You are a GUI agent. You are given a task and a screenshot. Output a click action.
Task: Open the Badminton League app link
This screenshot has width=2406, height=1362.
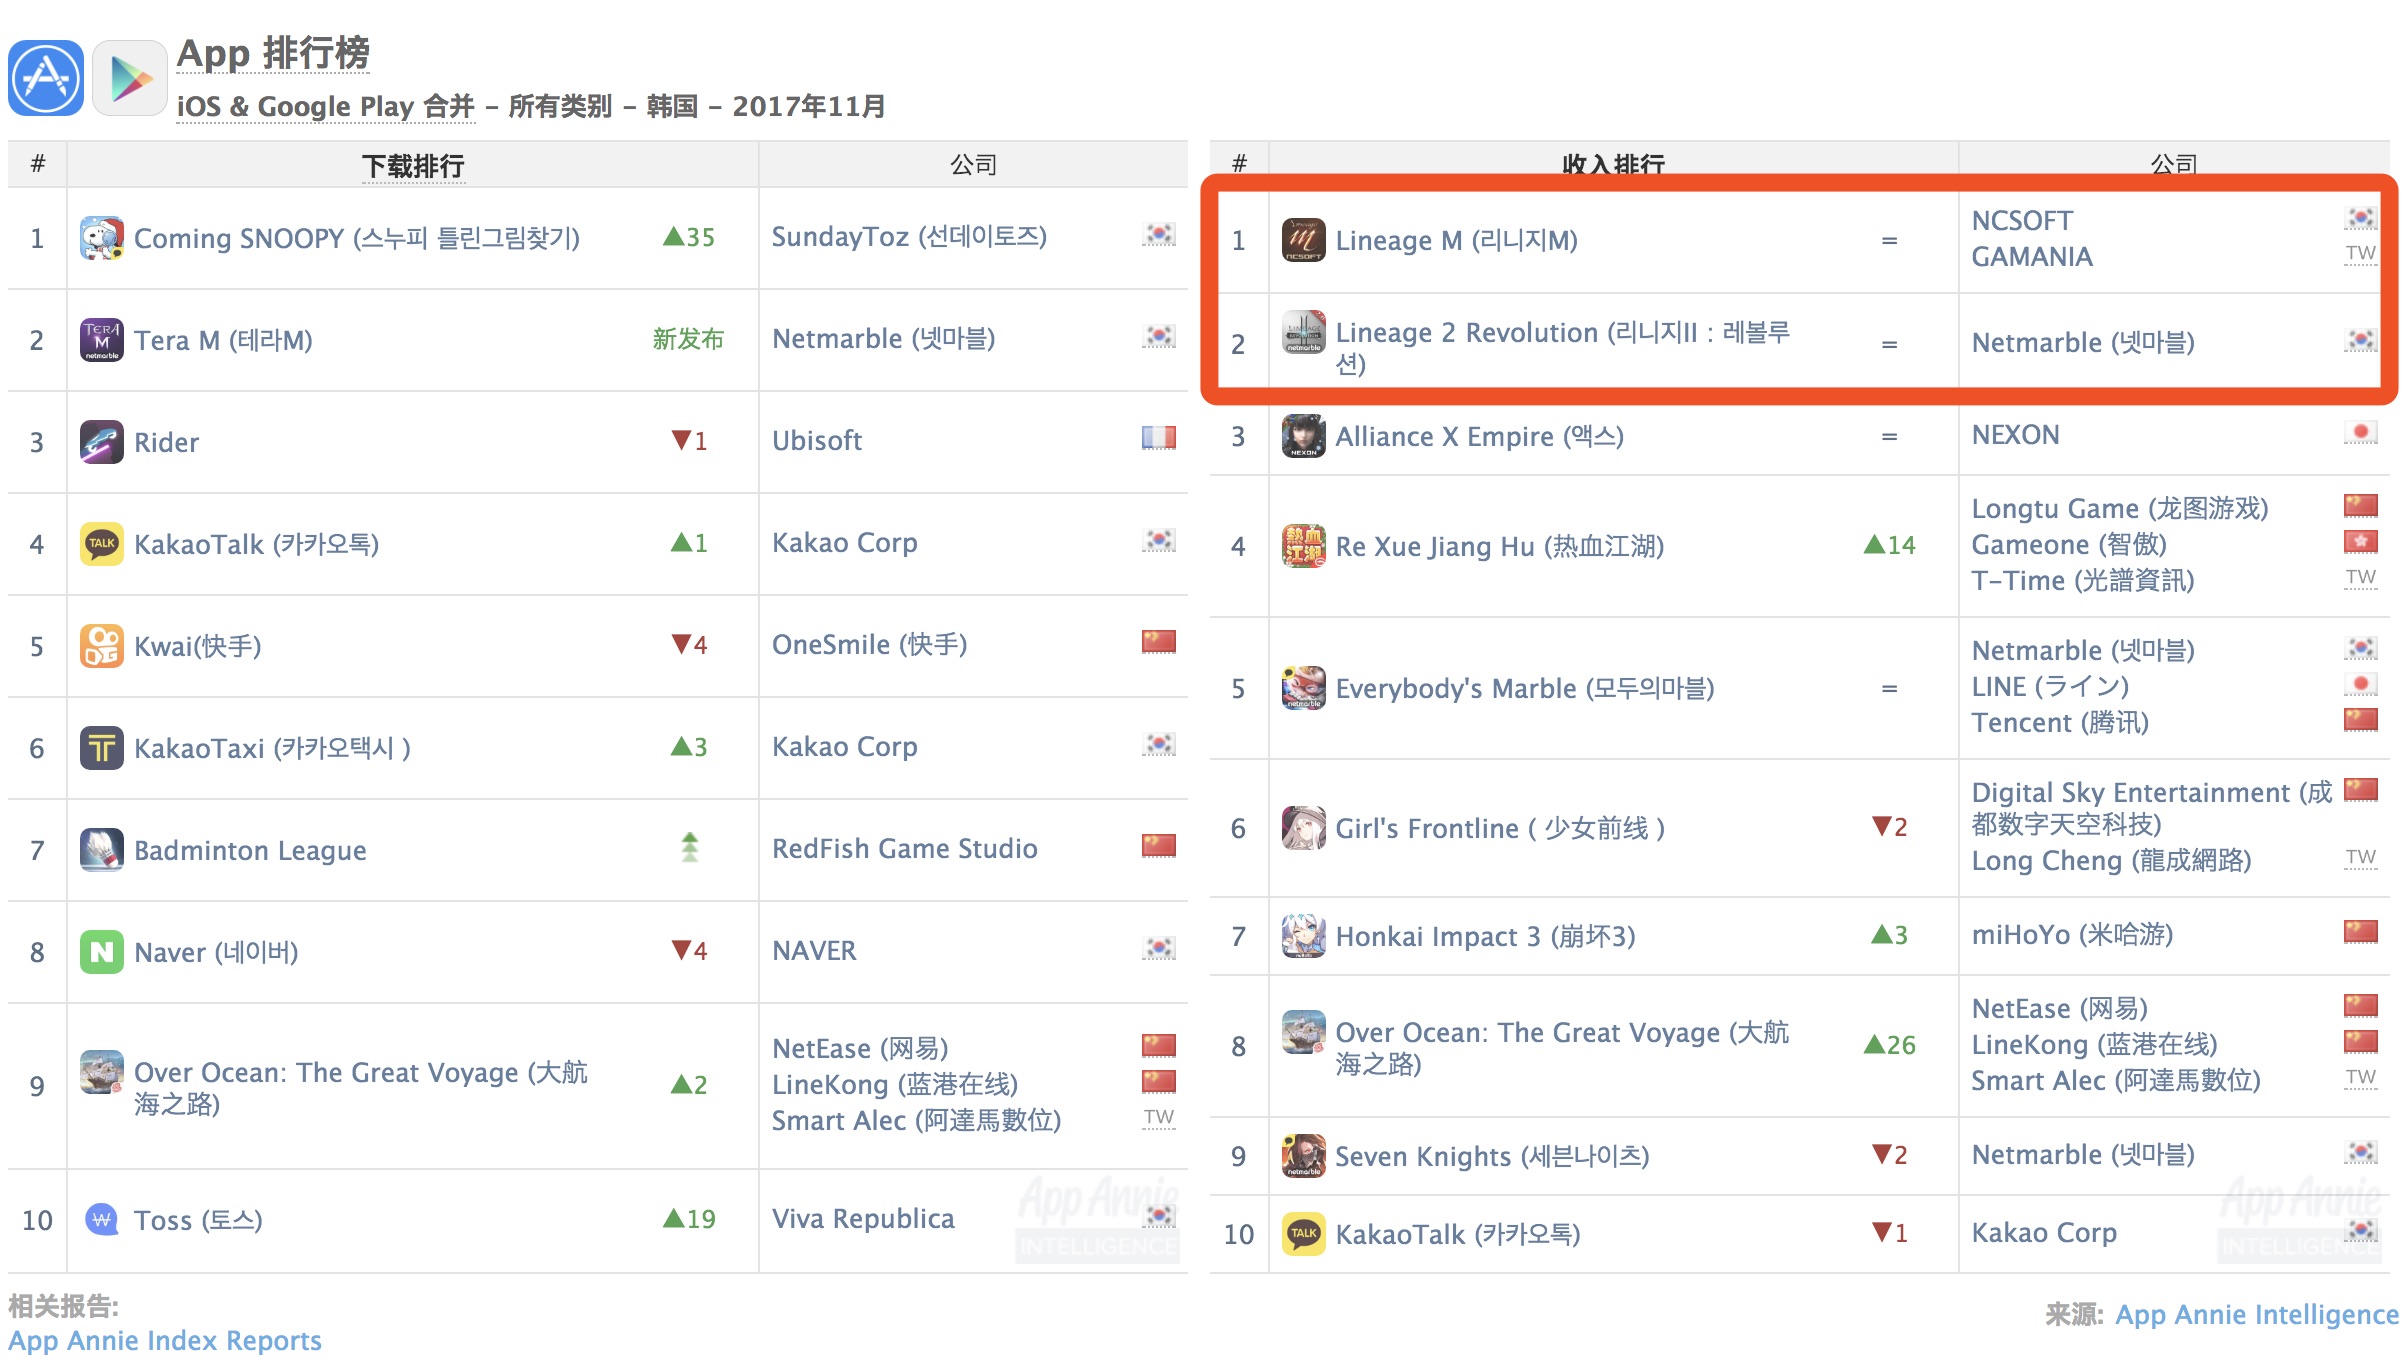[250, 850]
